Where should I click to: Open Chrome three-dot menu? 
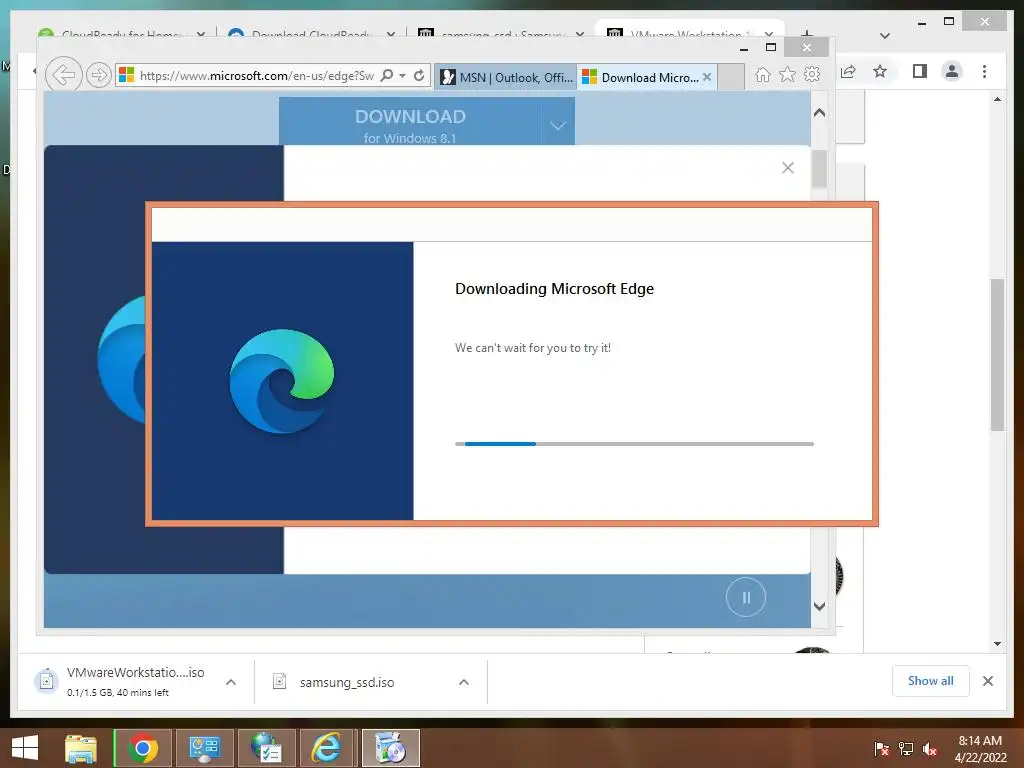pos(985,71)
